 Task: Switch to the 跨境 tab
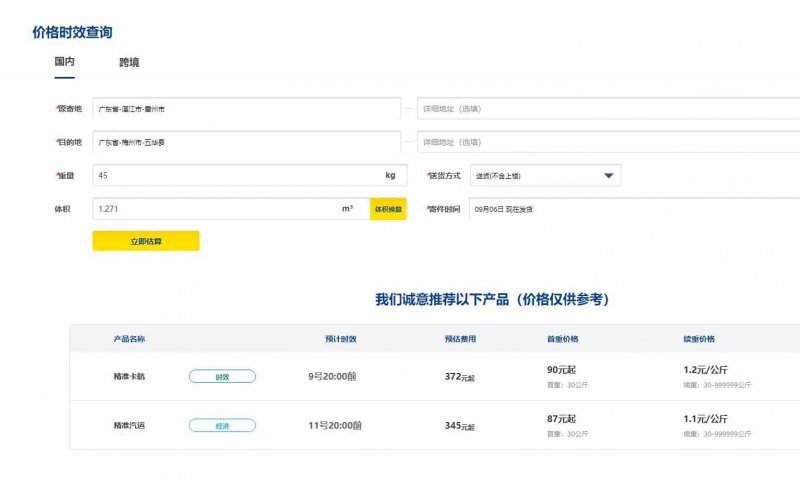point(129,62)
